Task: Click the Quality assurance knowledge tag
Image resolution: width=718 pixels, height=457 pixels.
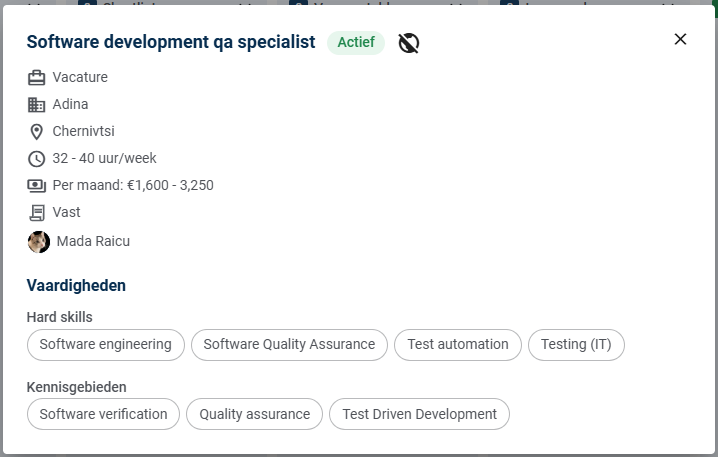Action: tap(255, 414)
